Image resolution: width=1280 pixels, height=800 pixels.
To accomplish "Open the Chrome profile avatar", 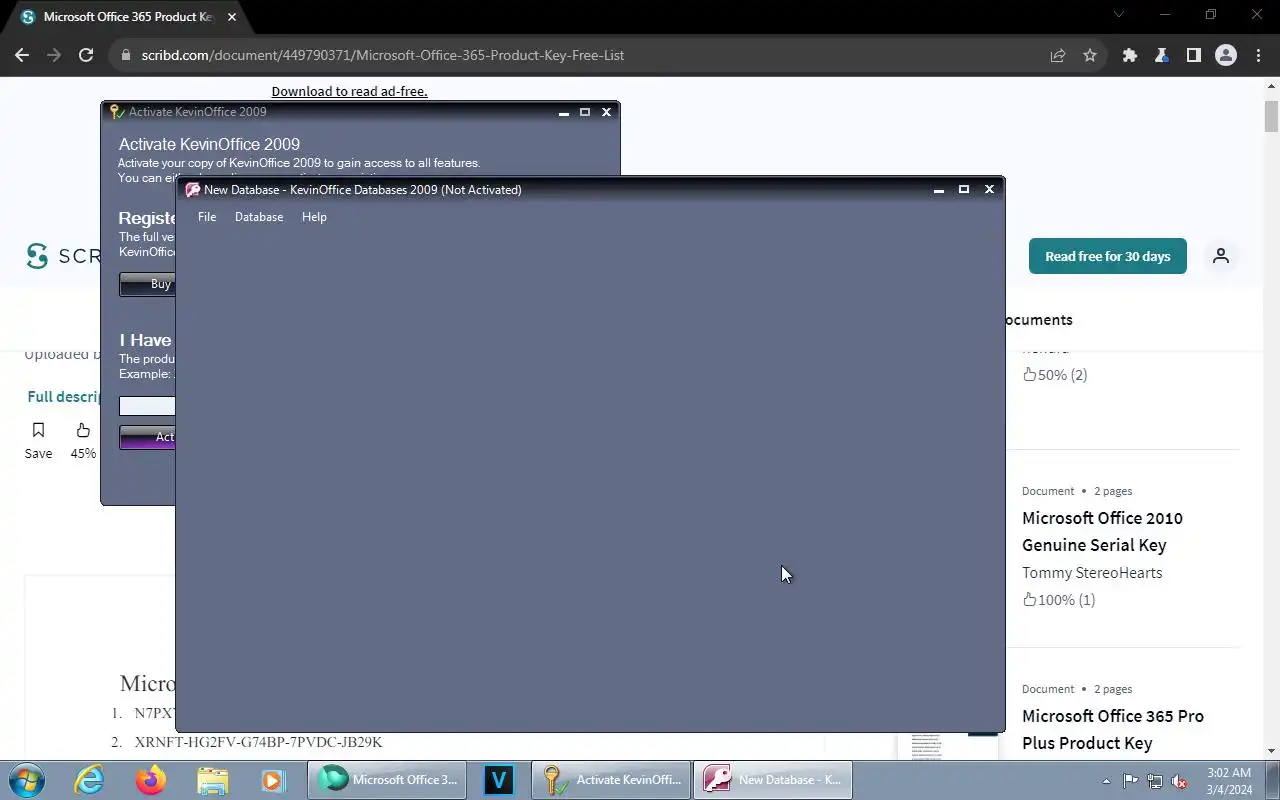I will [x=1226, y=56].
